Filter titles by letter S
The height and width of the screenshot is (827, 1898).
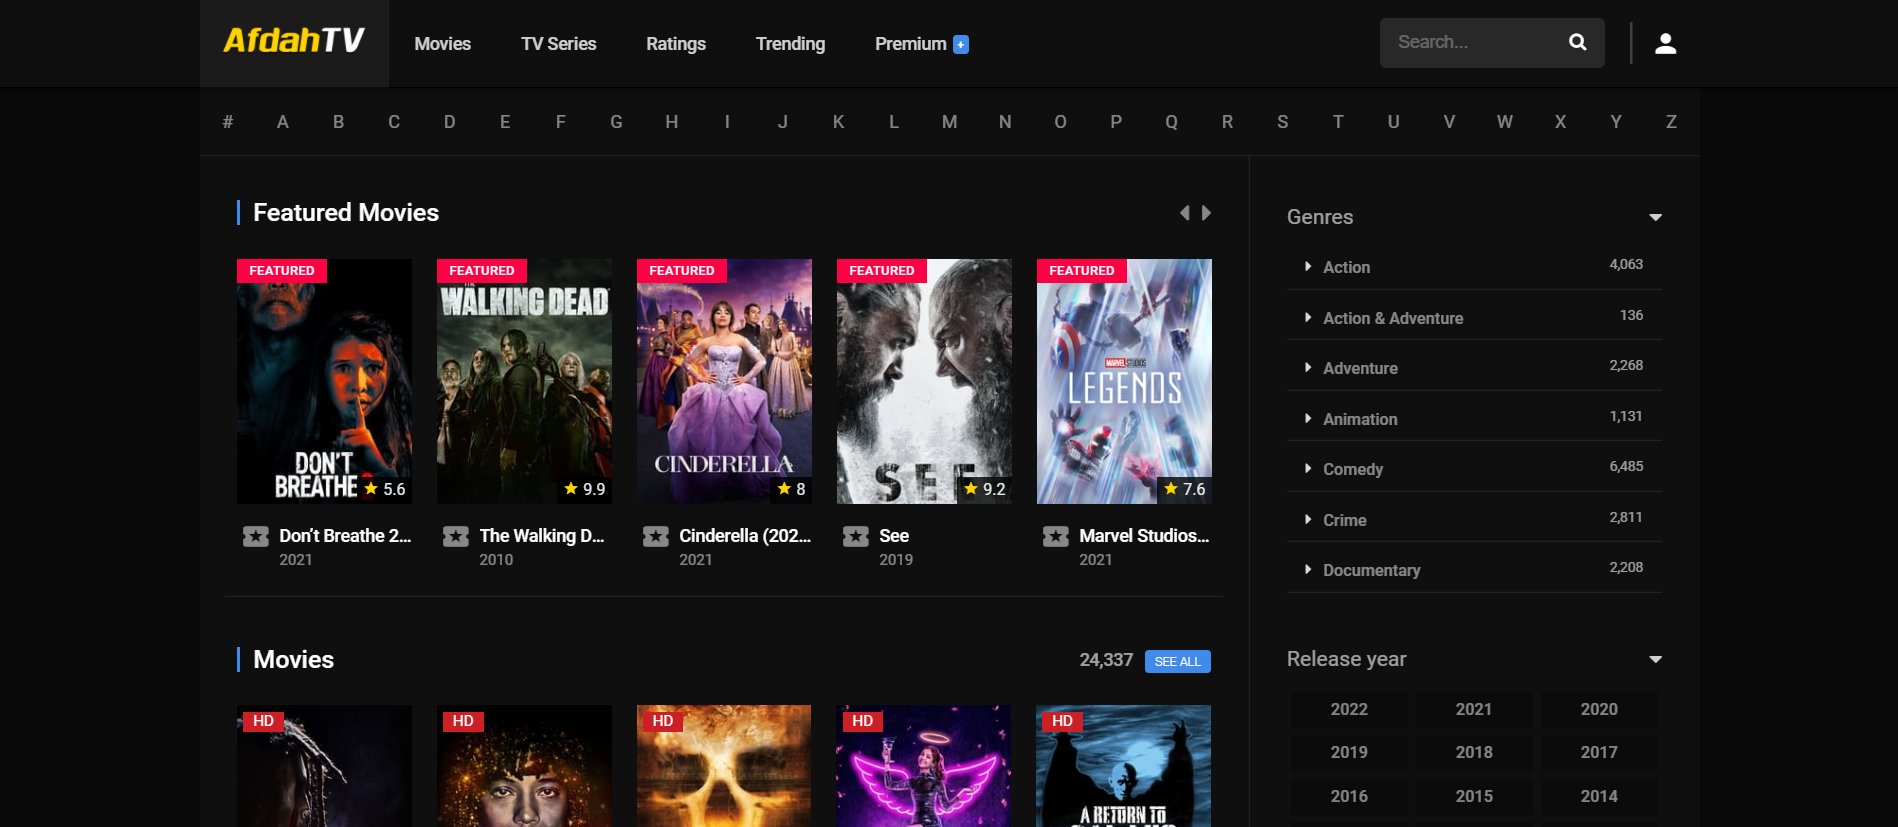pos(1283,122)
